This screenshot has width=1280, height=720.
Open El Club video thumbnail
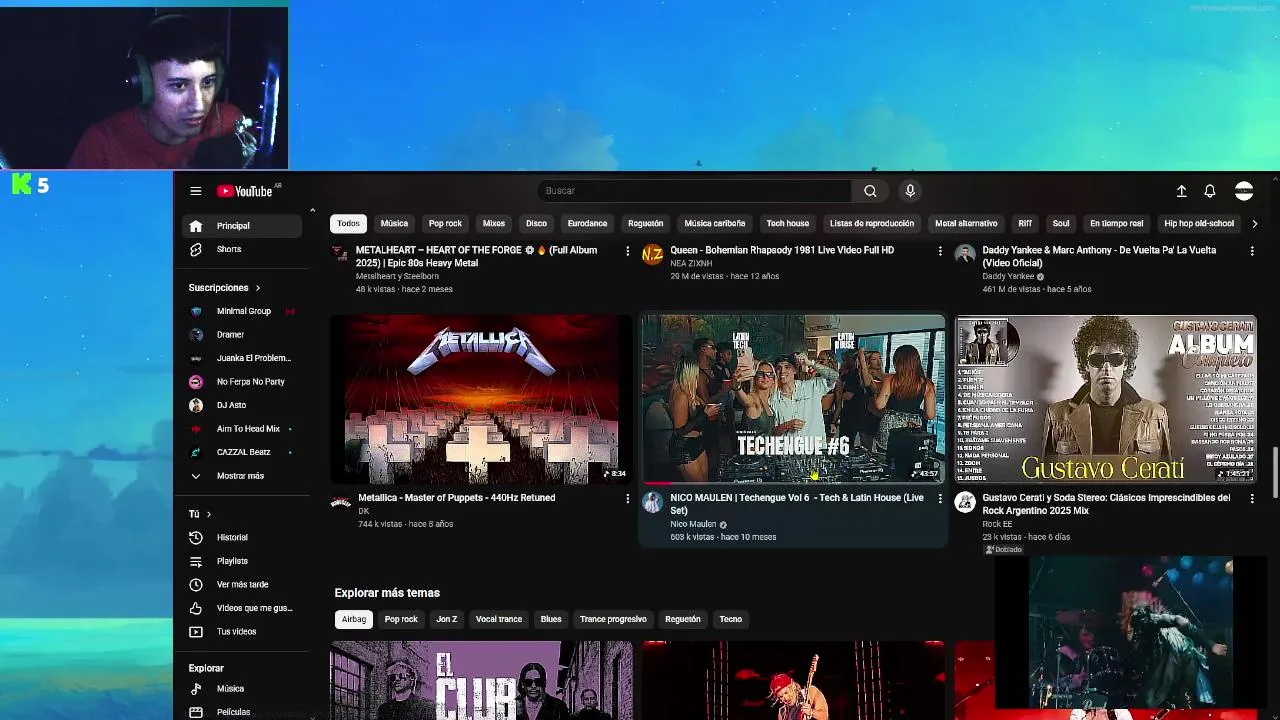(x=481, y=680)
